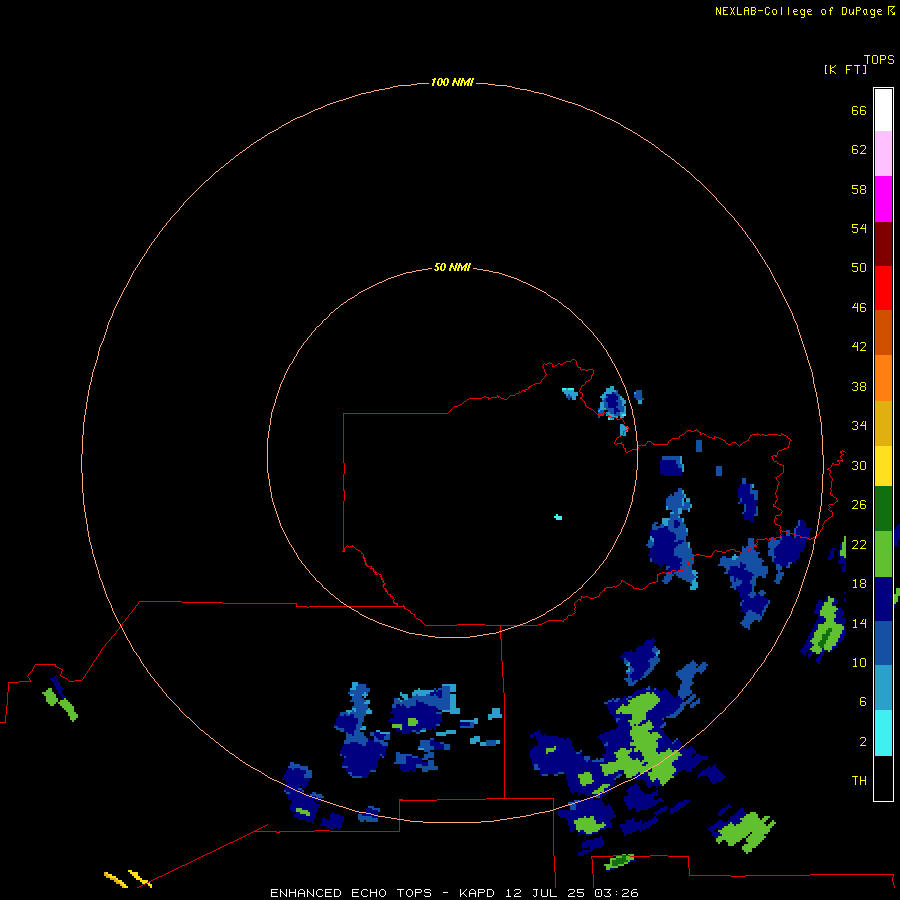Click the dark red 54 kft swatch
The height and width of the screenshot is (900, 900).
click(883, 243)
